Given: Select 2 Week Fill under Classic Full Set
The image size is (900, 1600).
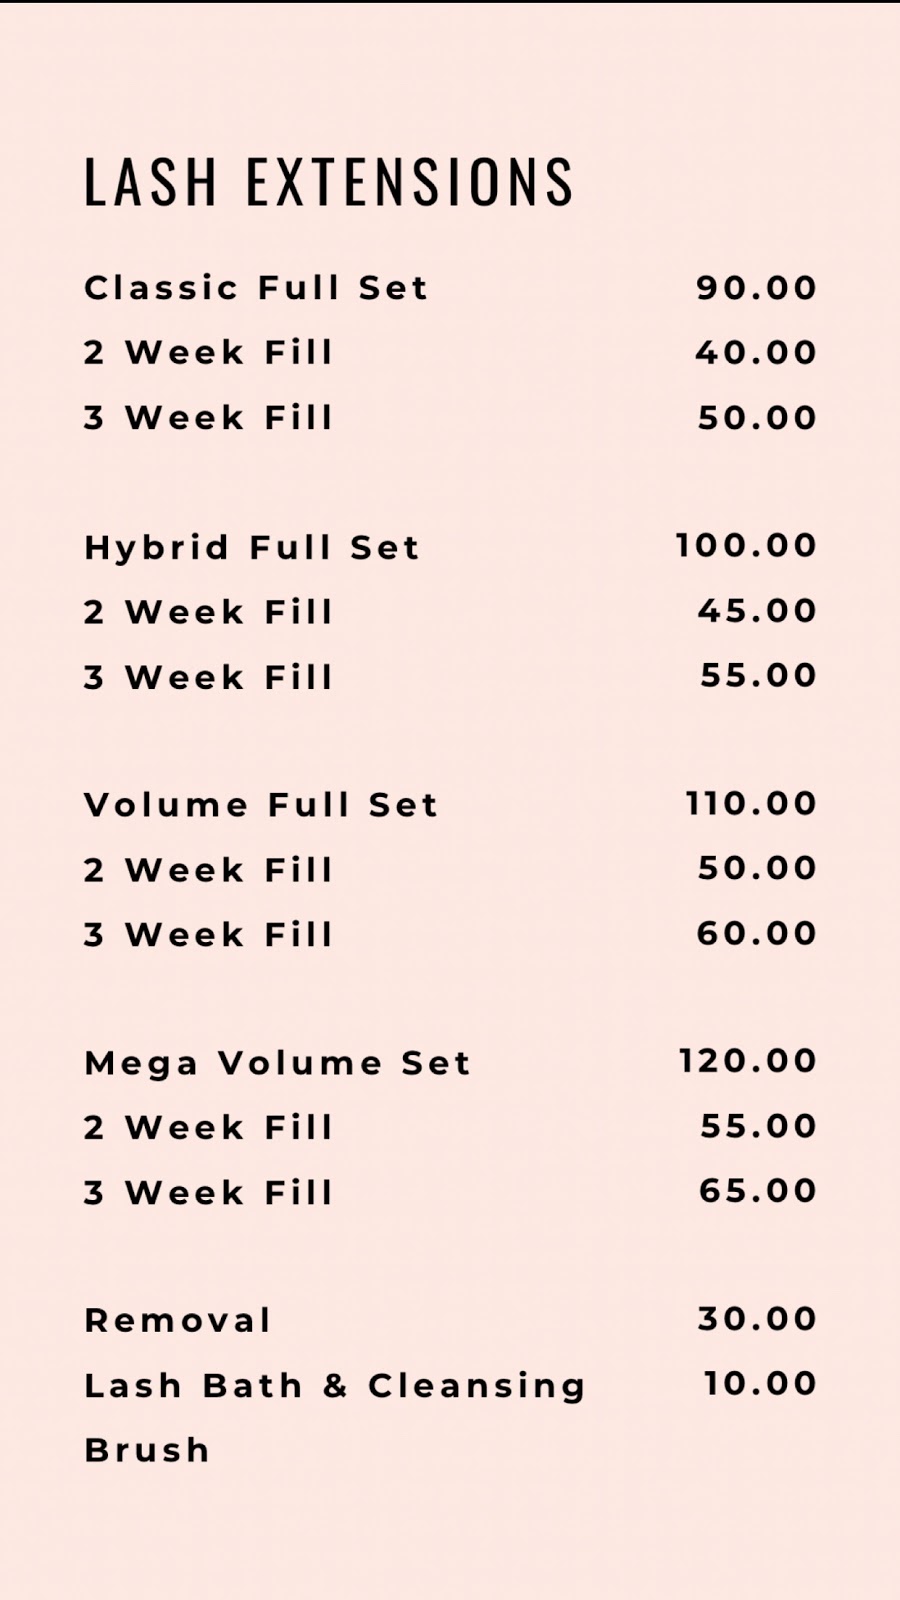Looking at the screenshot, I should click(x=208, y=353).
